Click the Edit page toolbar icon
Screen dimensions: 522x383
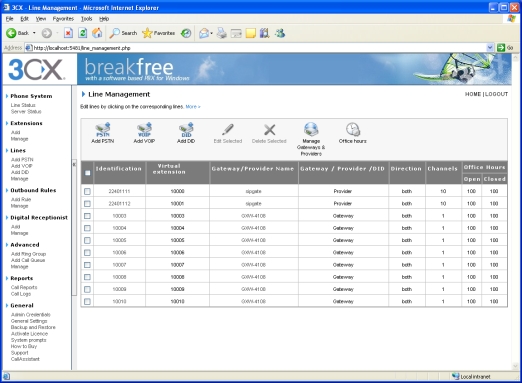[x=236, y=33]
